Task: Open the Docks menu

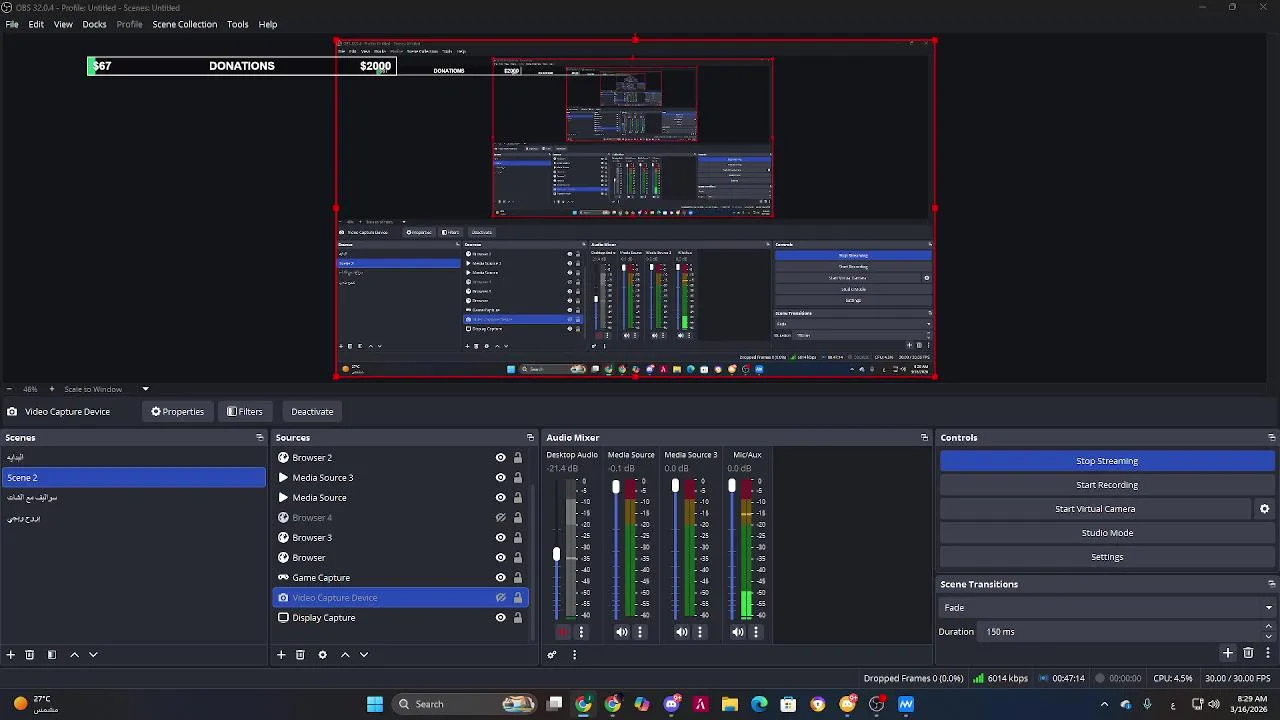Action: click(94, 24)
